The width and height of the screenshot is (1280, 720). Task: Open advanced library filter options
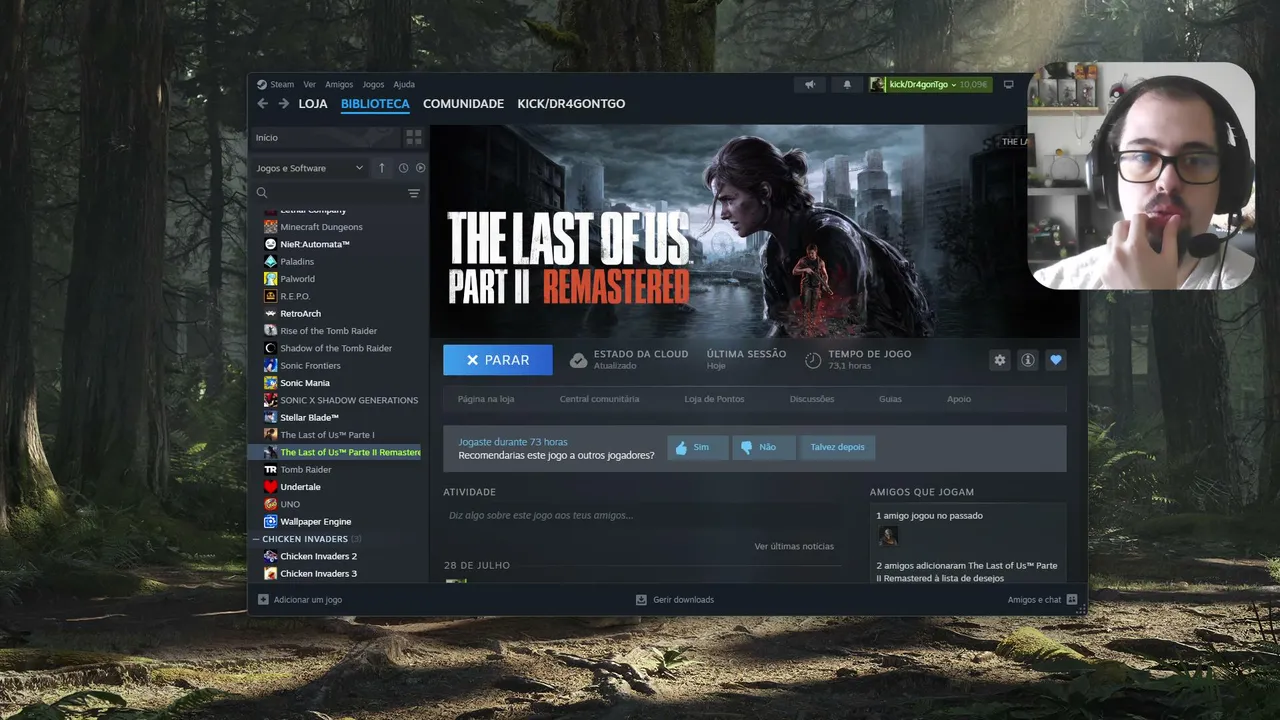point(414,193)
